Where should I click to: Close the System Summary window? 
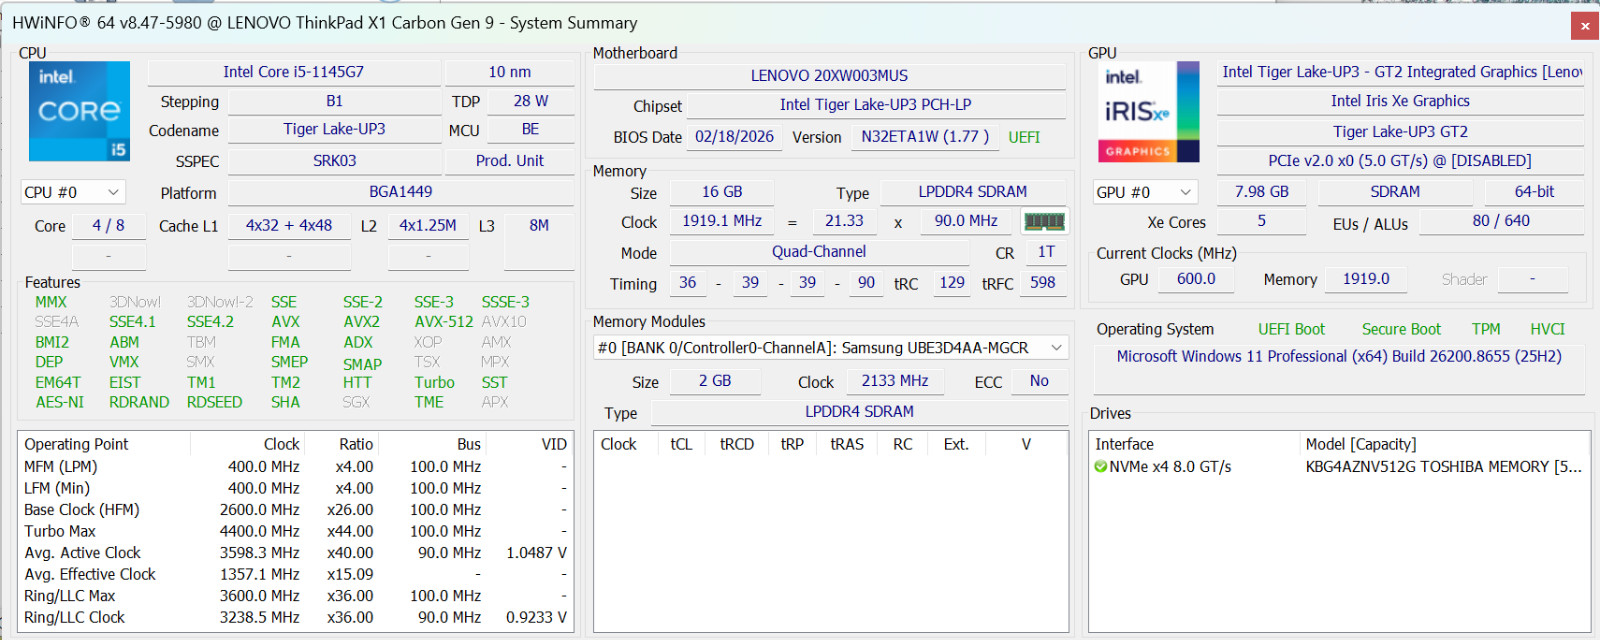(x=1585, y=26)
